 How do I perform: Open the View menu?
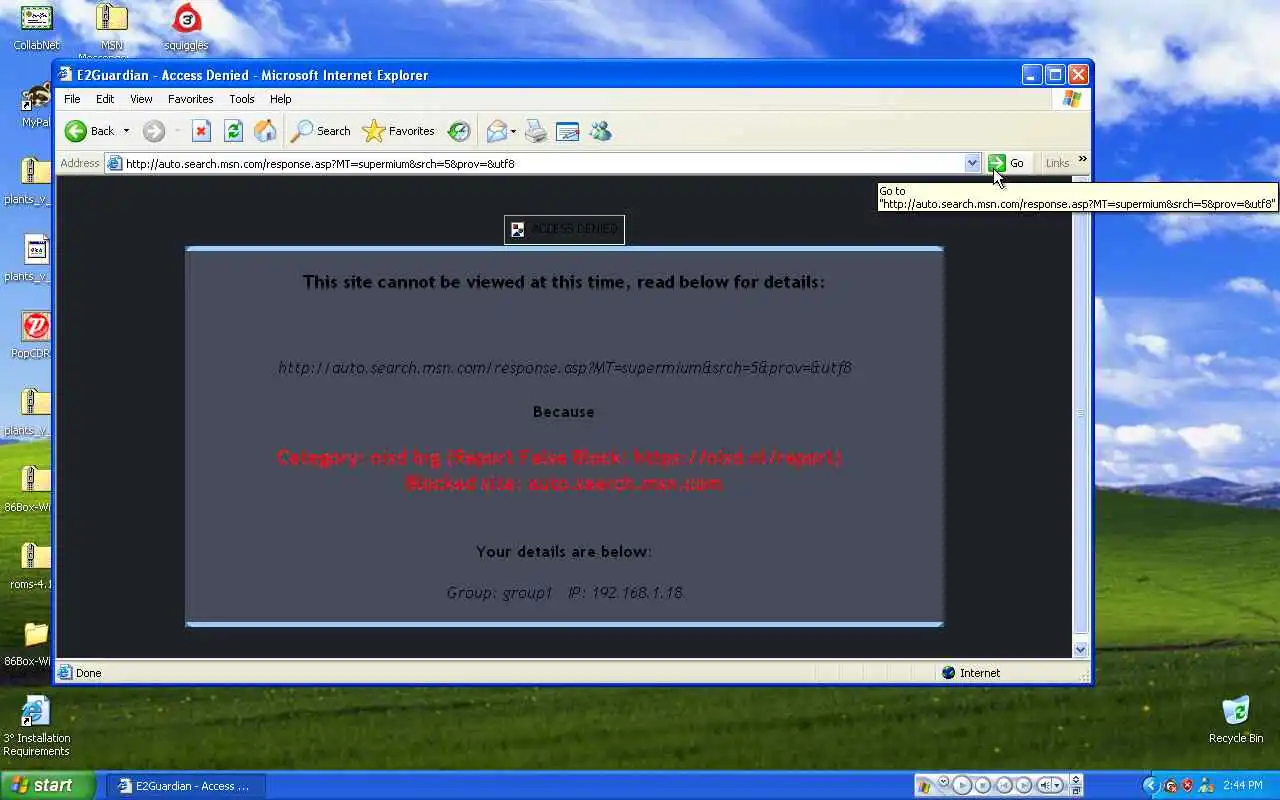point(141,99)
